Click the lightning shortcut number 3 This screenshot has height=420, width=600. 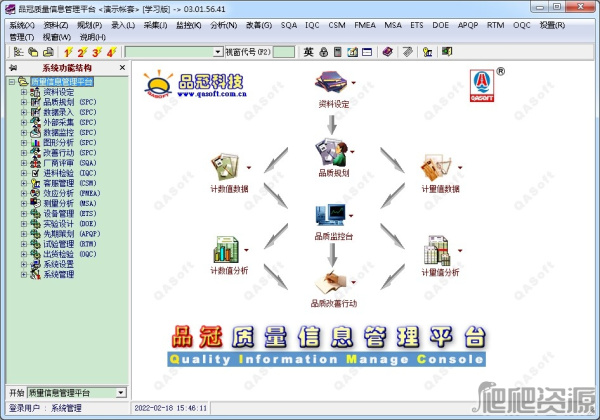(97, 52)
